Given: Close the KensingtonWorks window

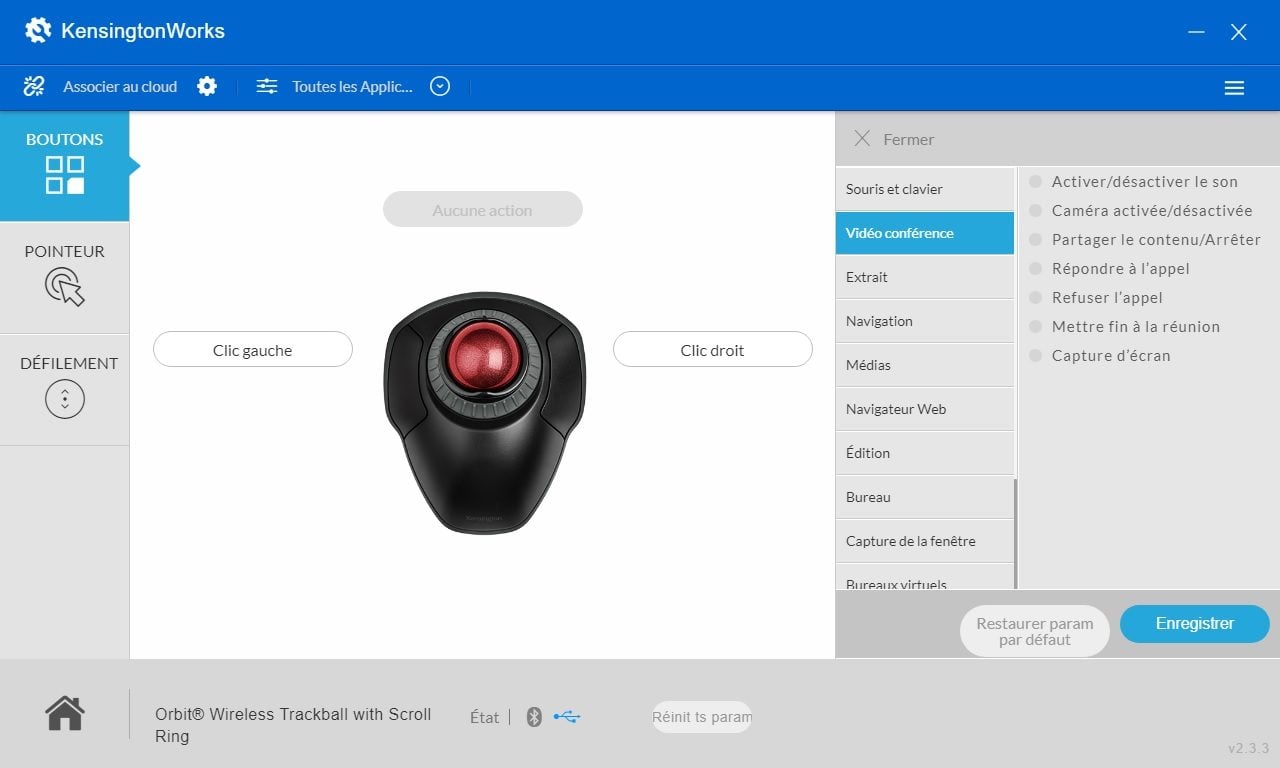Looking at the screenshot, I should (1239, 32).
